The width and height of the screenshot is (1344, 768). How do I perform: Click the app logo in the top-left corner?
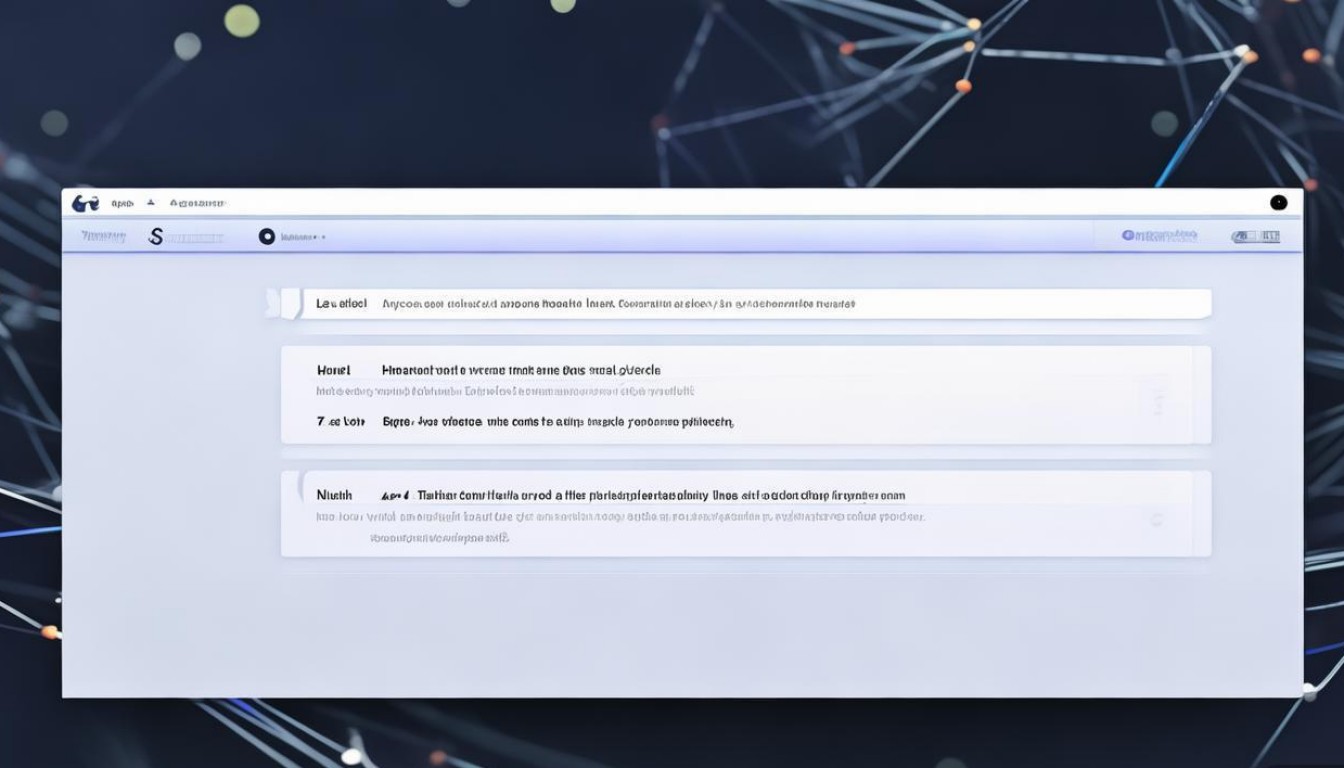coord(86,203)
